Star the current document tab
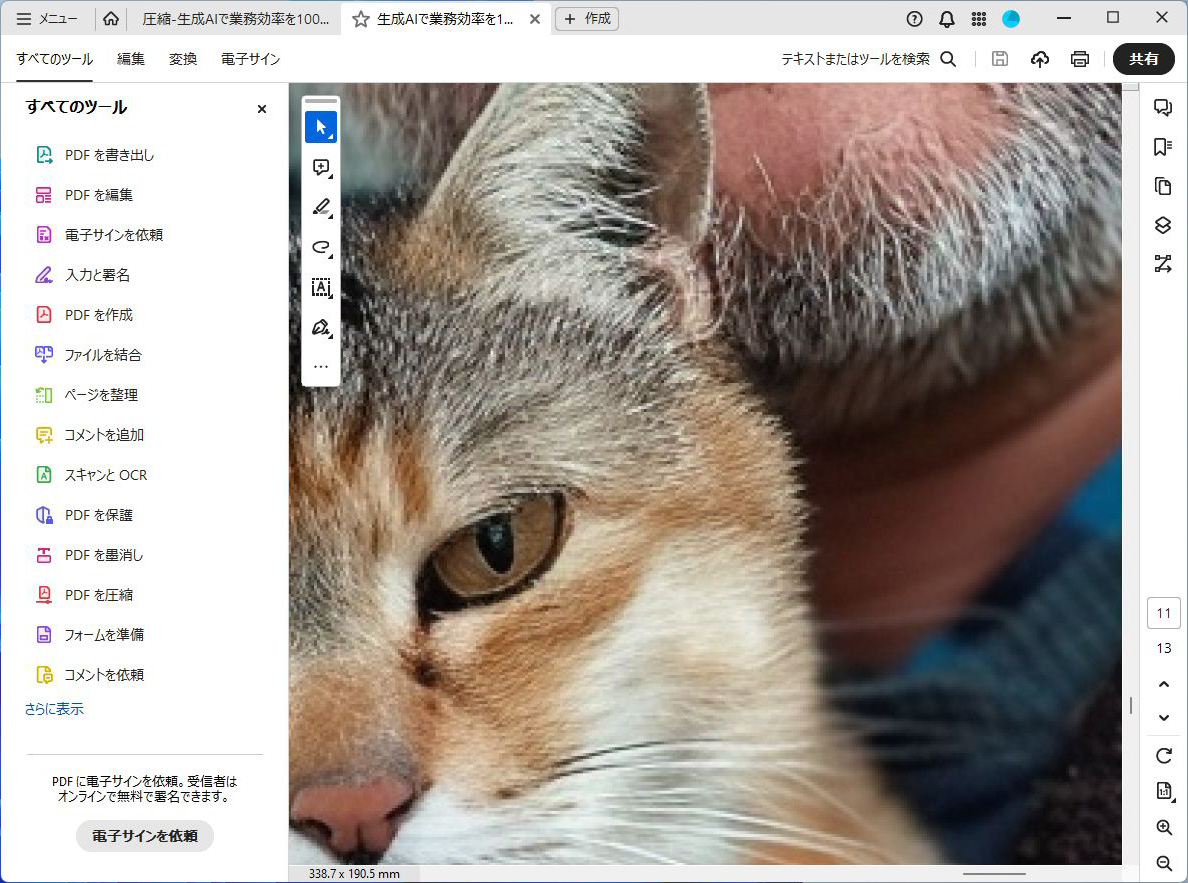 tap(361, 20)
